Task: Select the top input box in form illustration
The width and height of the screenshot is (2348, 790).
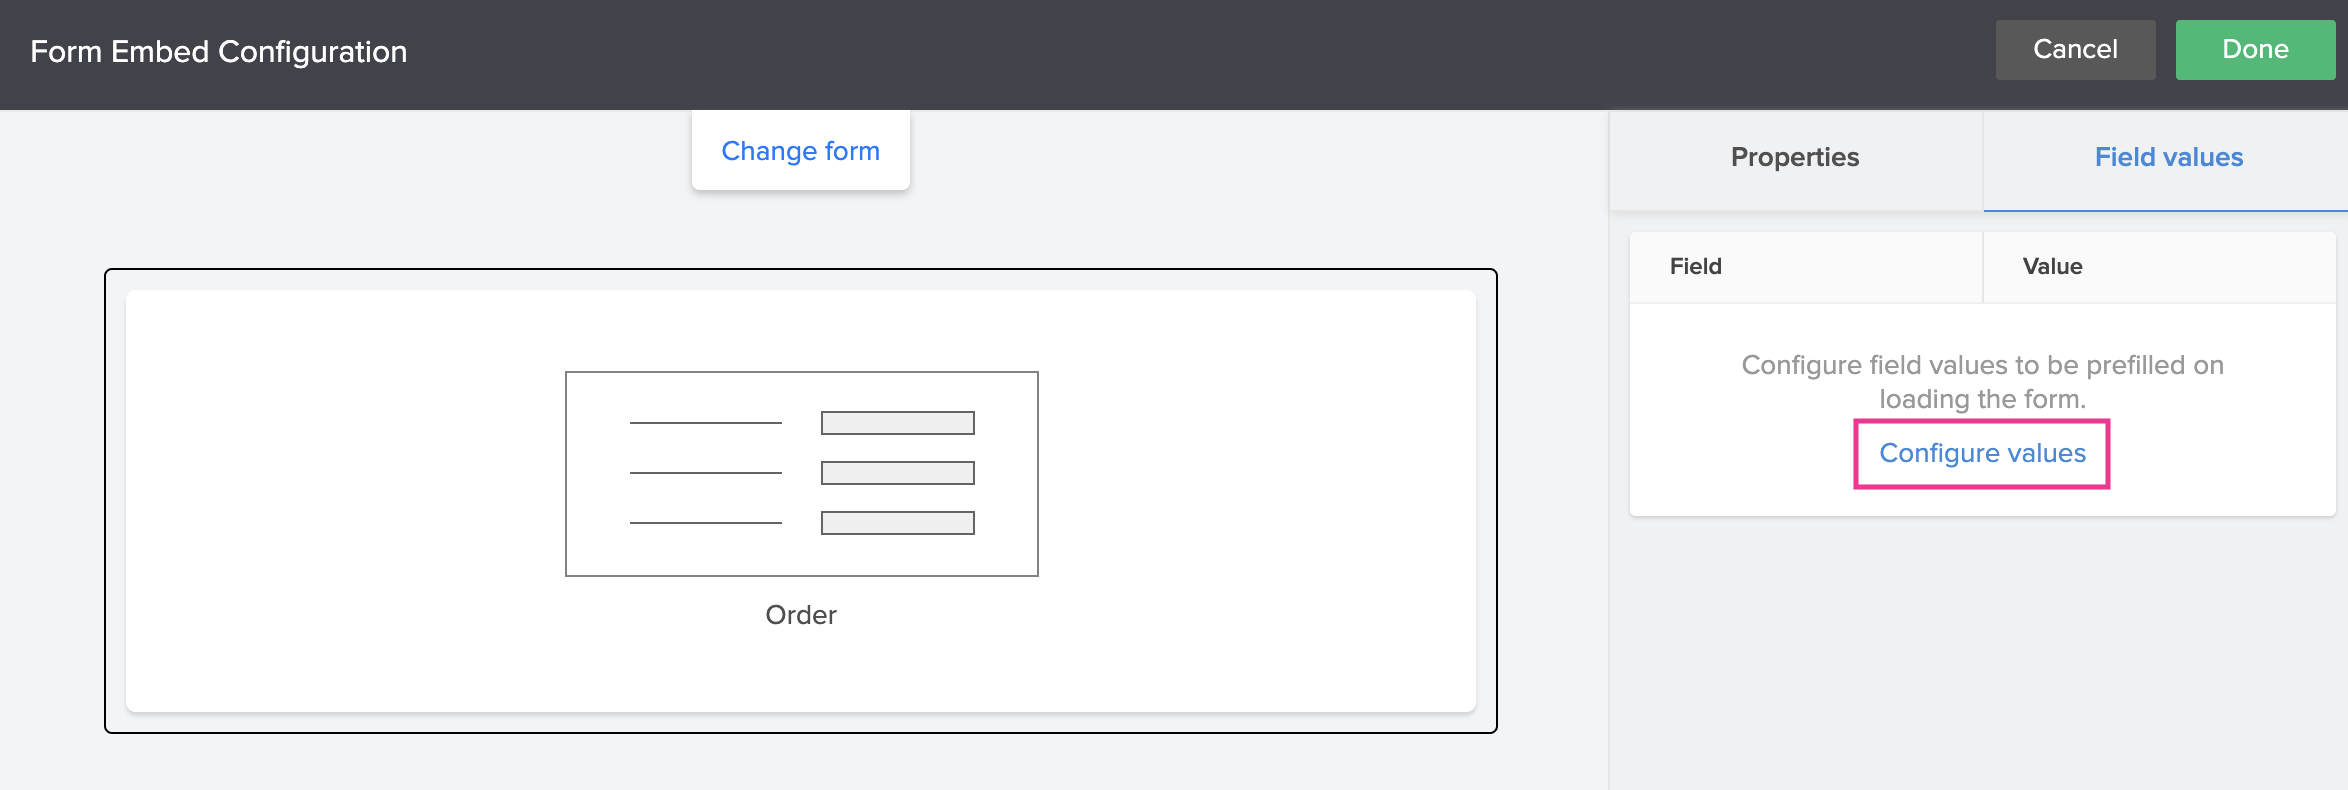Action: 898,423
